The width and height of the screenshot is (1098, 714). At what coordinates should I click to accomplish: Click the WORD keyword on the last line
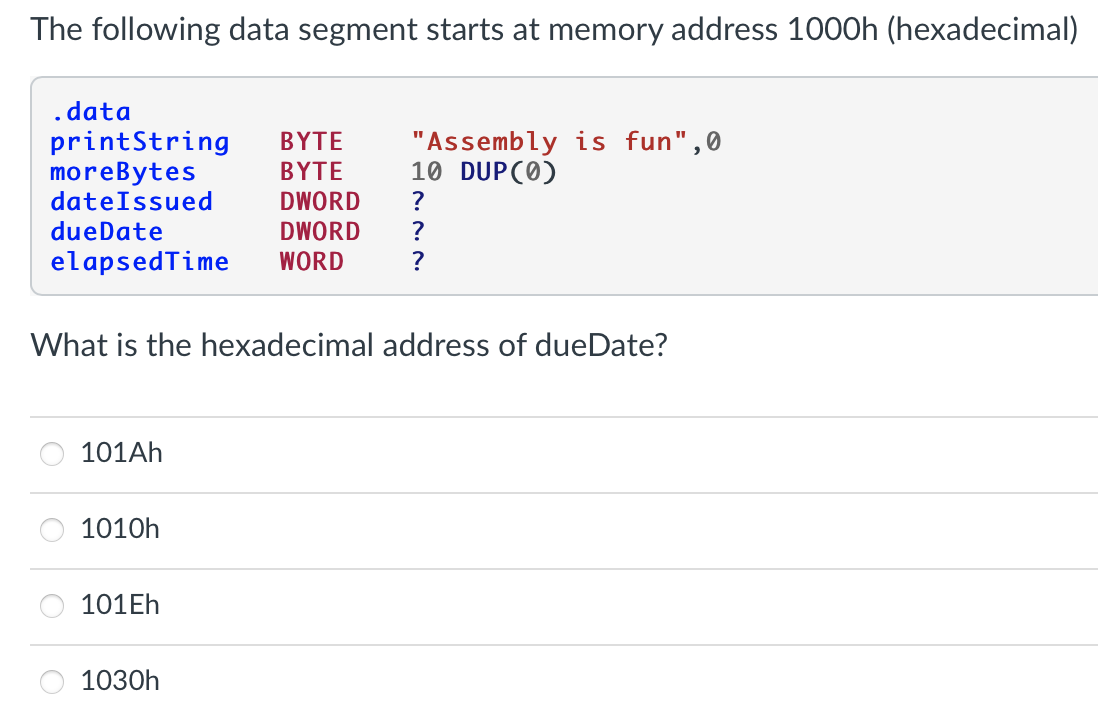[312, 261]
